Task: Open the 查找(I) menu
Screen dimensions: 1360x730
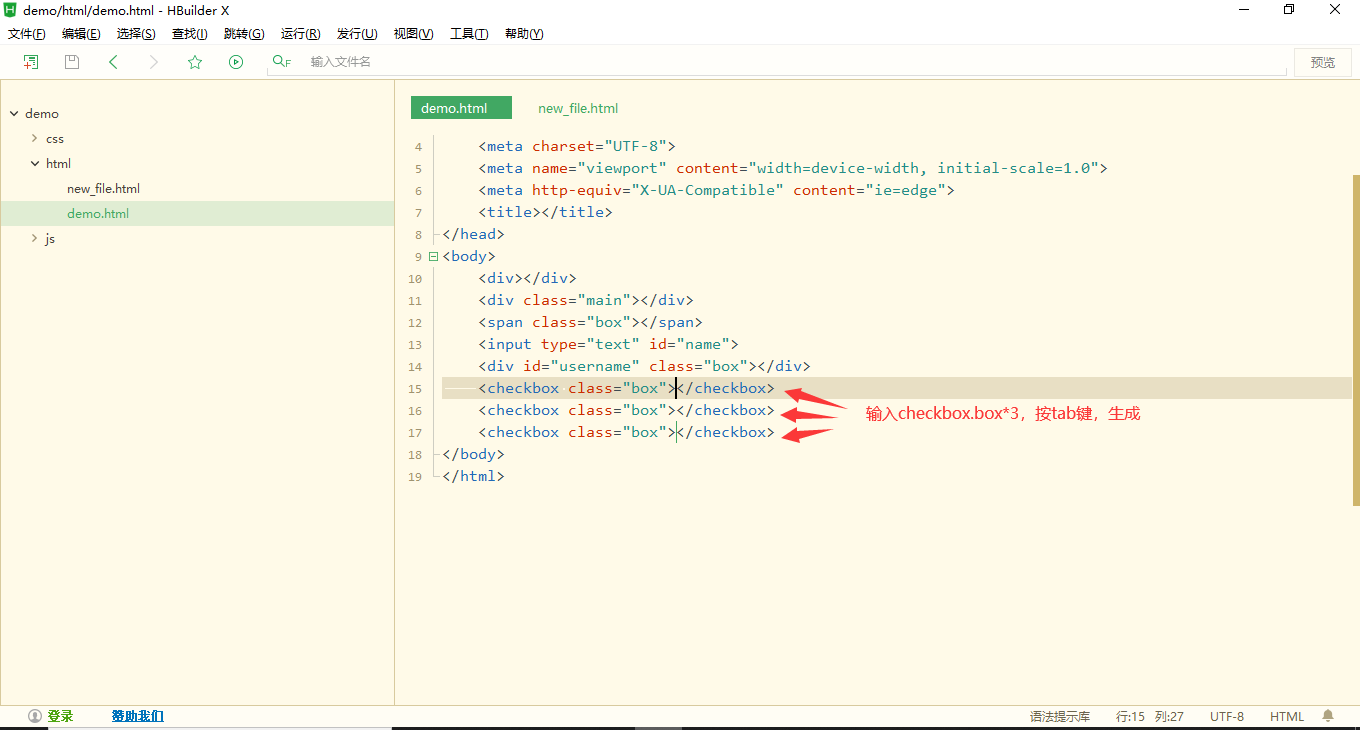Action: point(189,34)
